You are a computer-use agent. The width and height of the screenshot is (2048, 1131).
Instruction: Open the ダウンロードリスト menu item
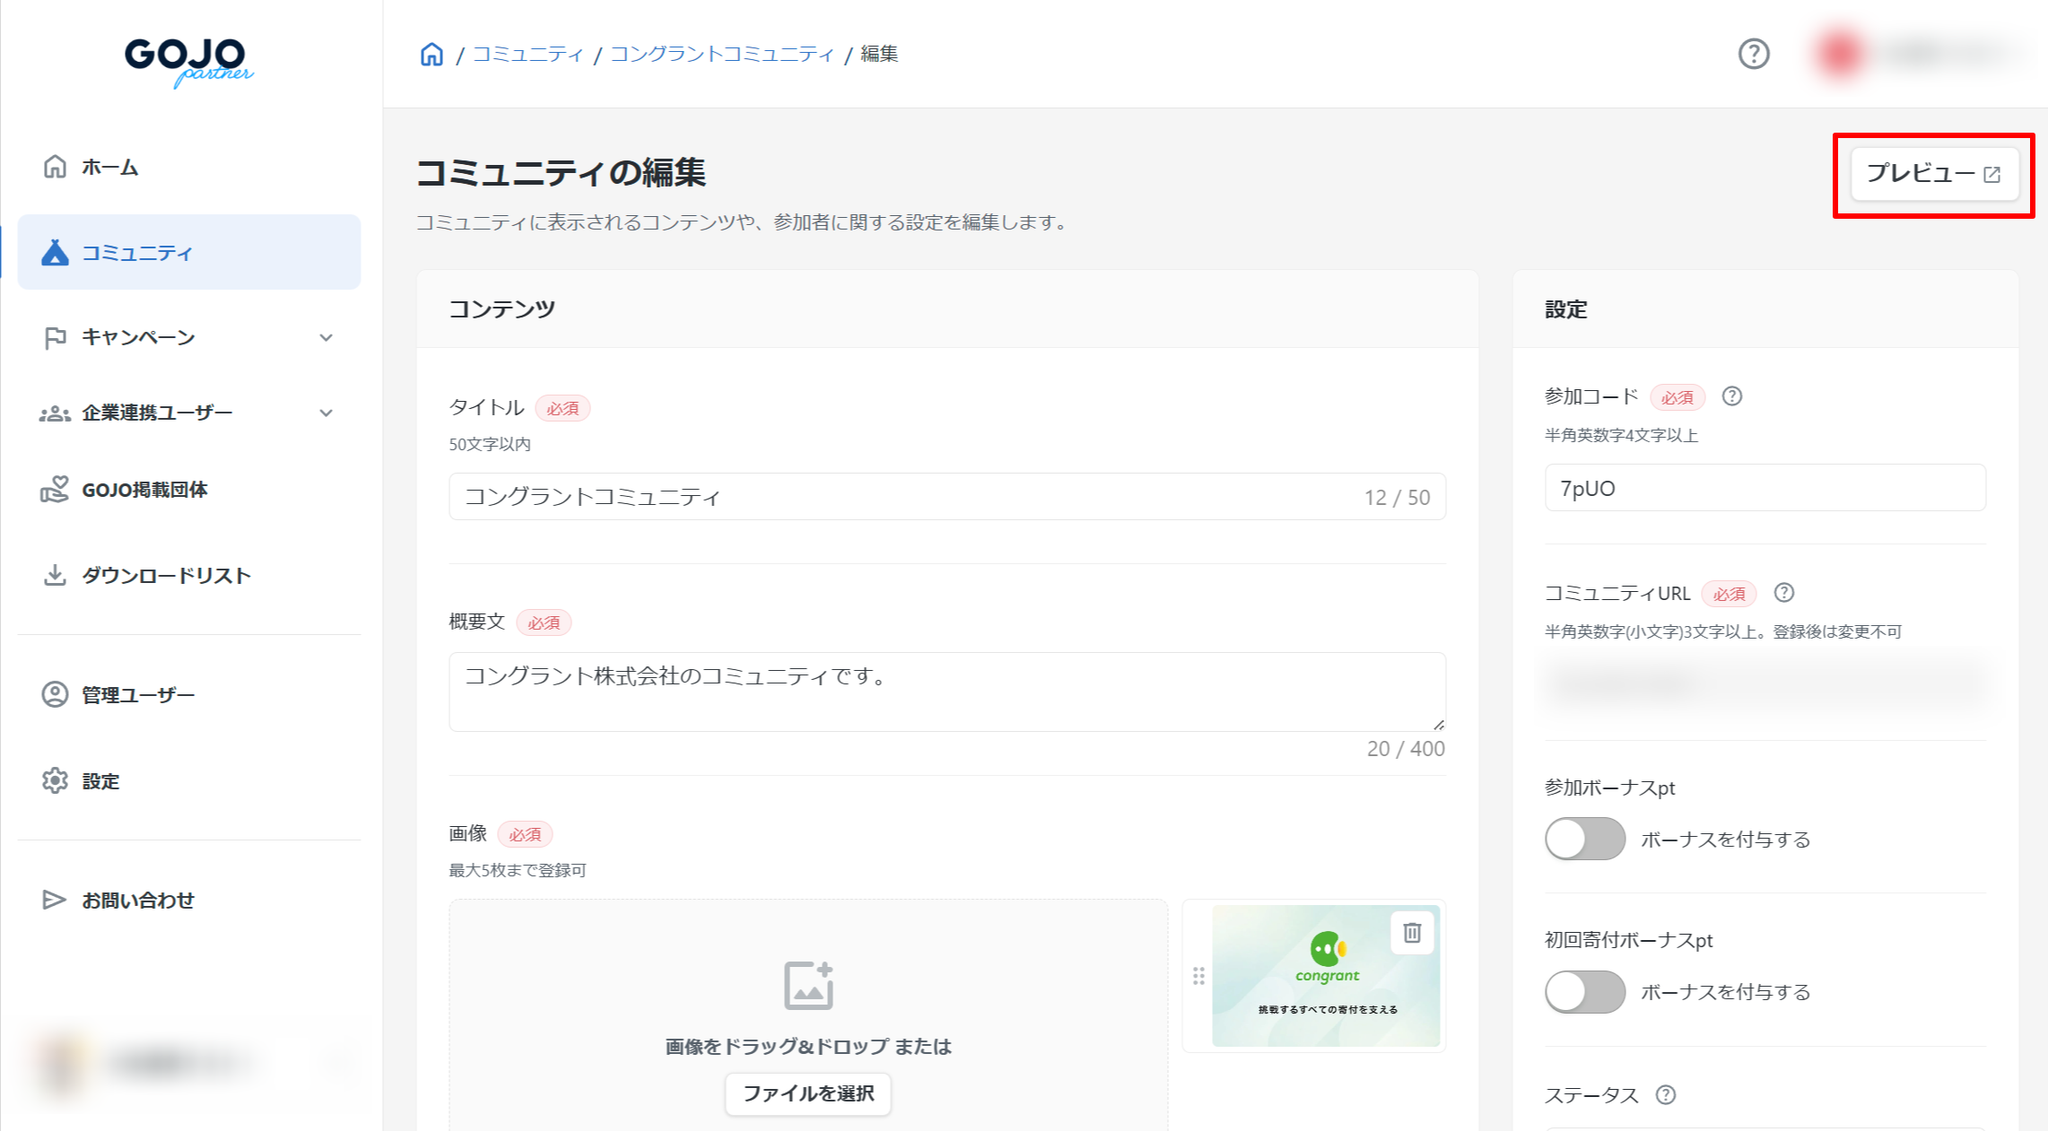[x=166, y=576]
